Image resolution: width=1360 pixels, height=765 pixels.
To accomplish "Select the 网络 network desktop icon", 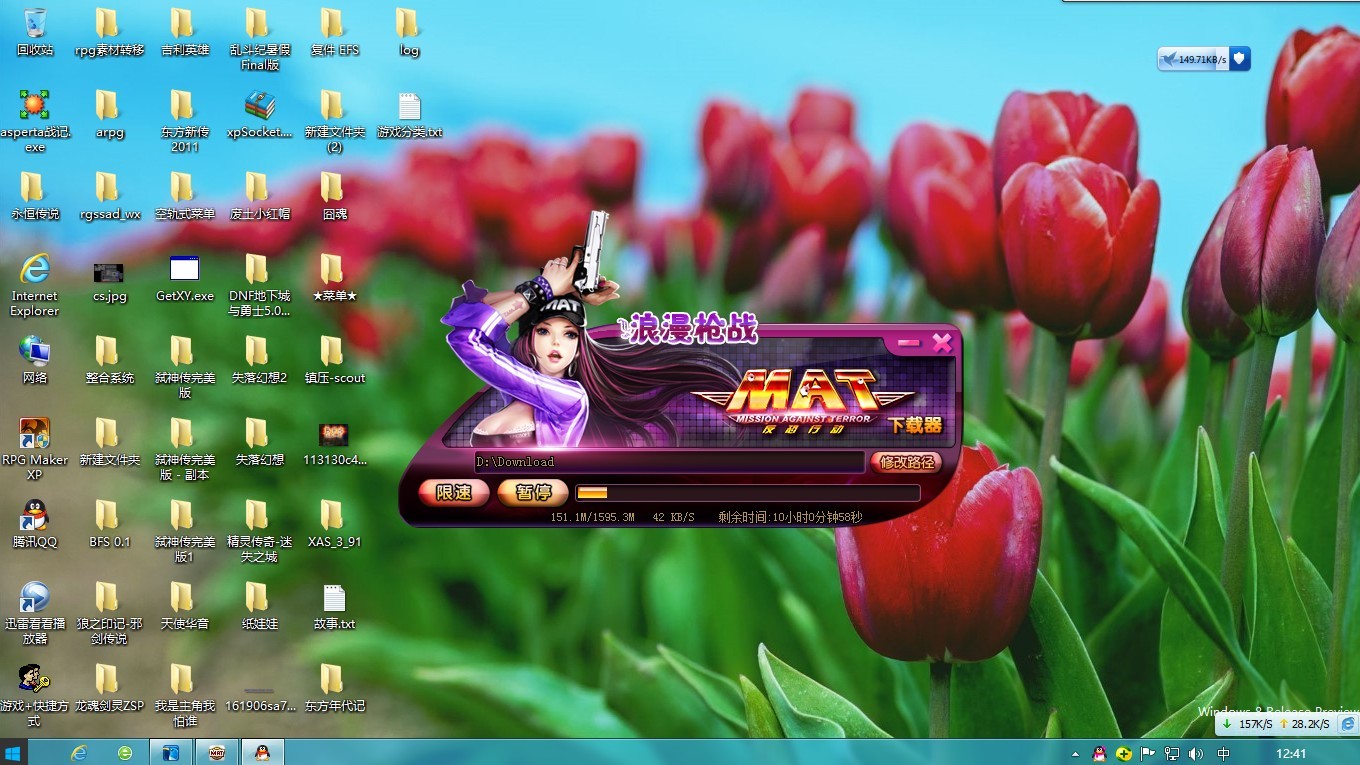I will point(35,360).
